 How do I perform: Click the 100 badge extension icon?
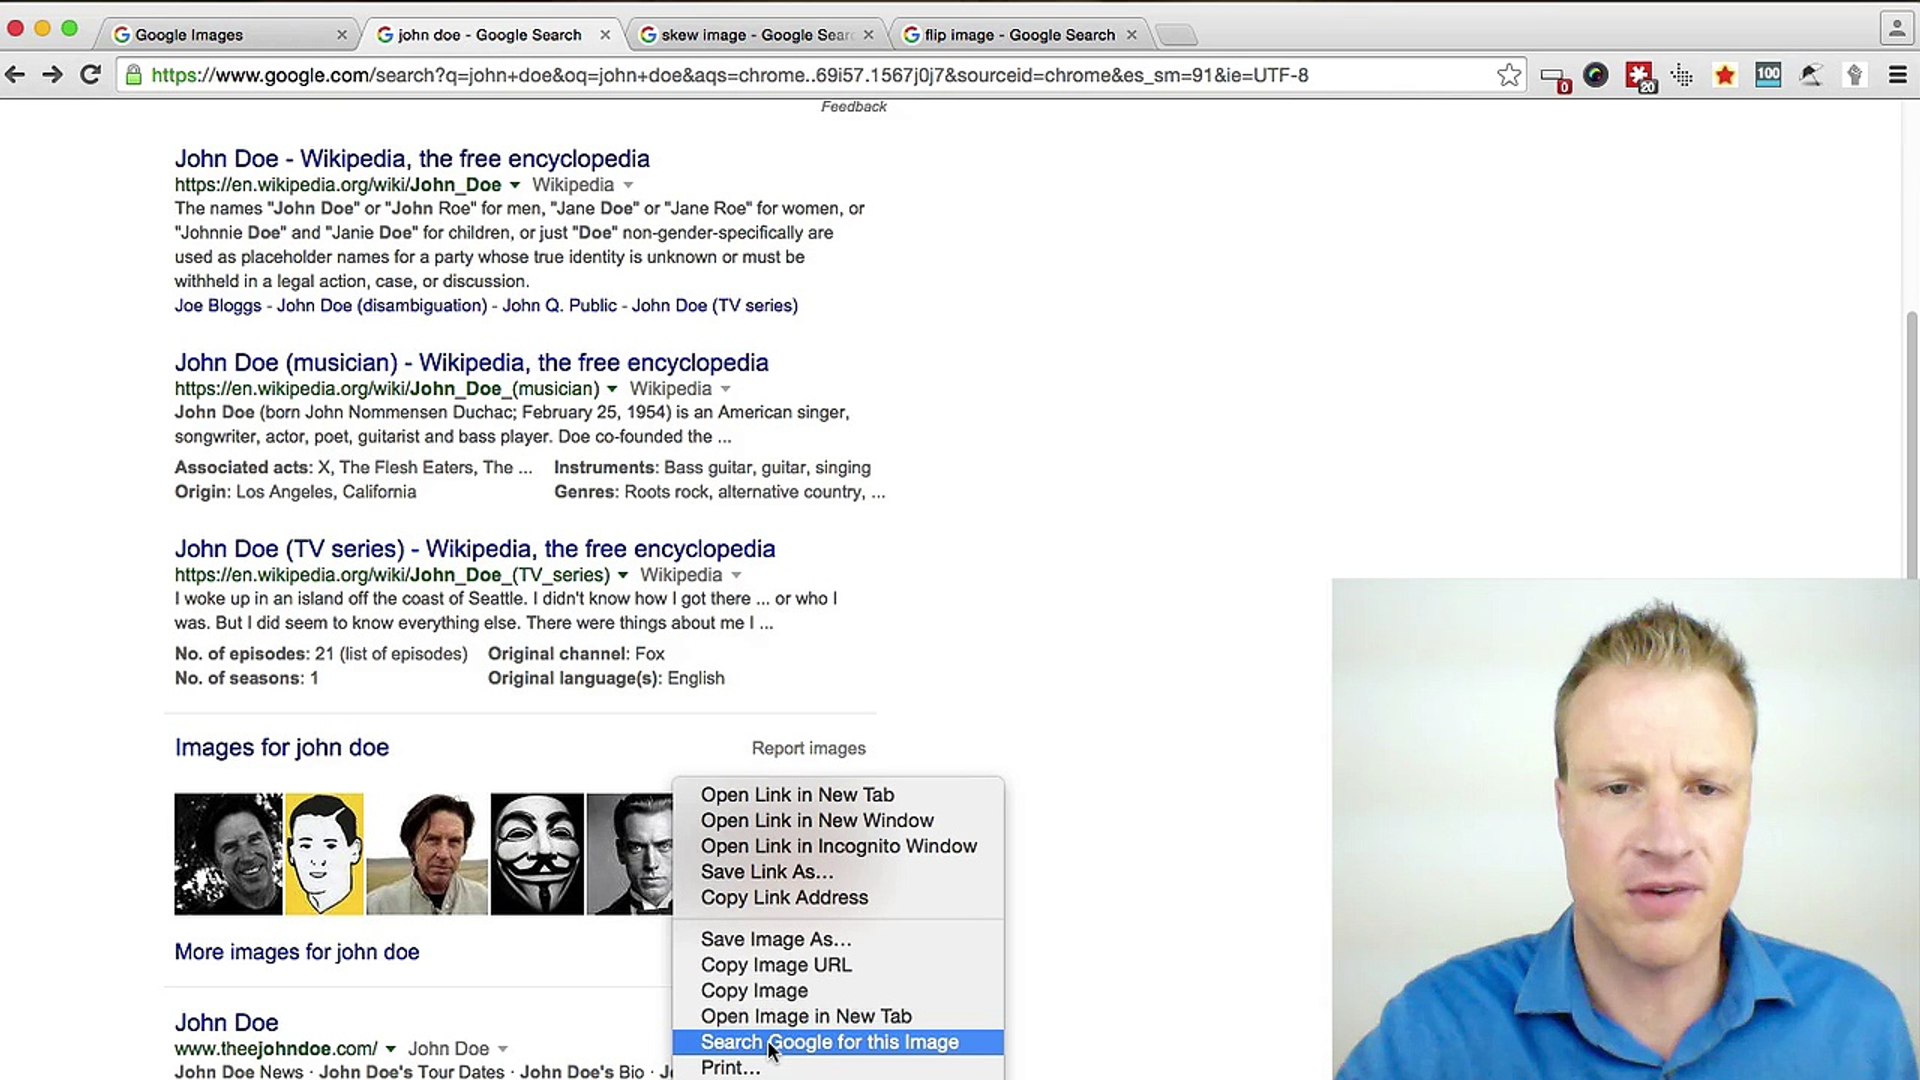point(1768,75)
